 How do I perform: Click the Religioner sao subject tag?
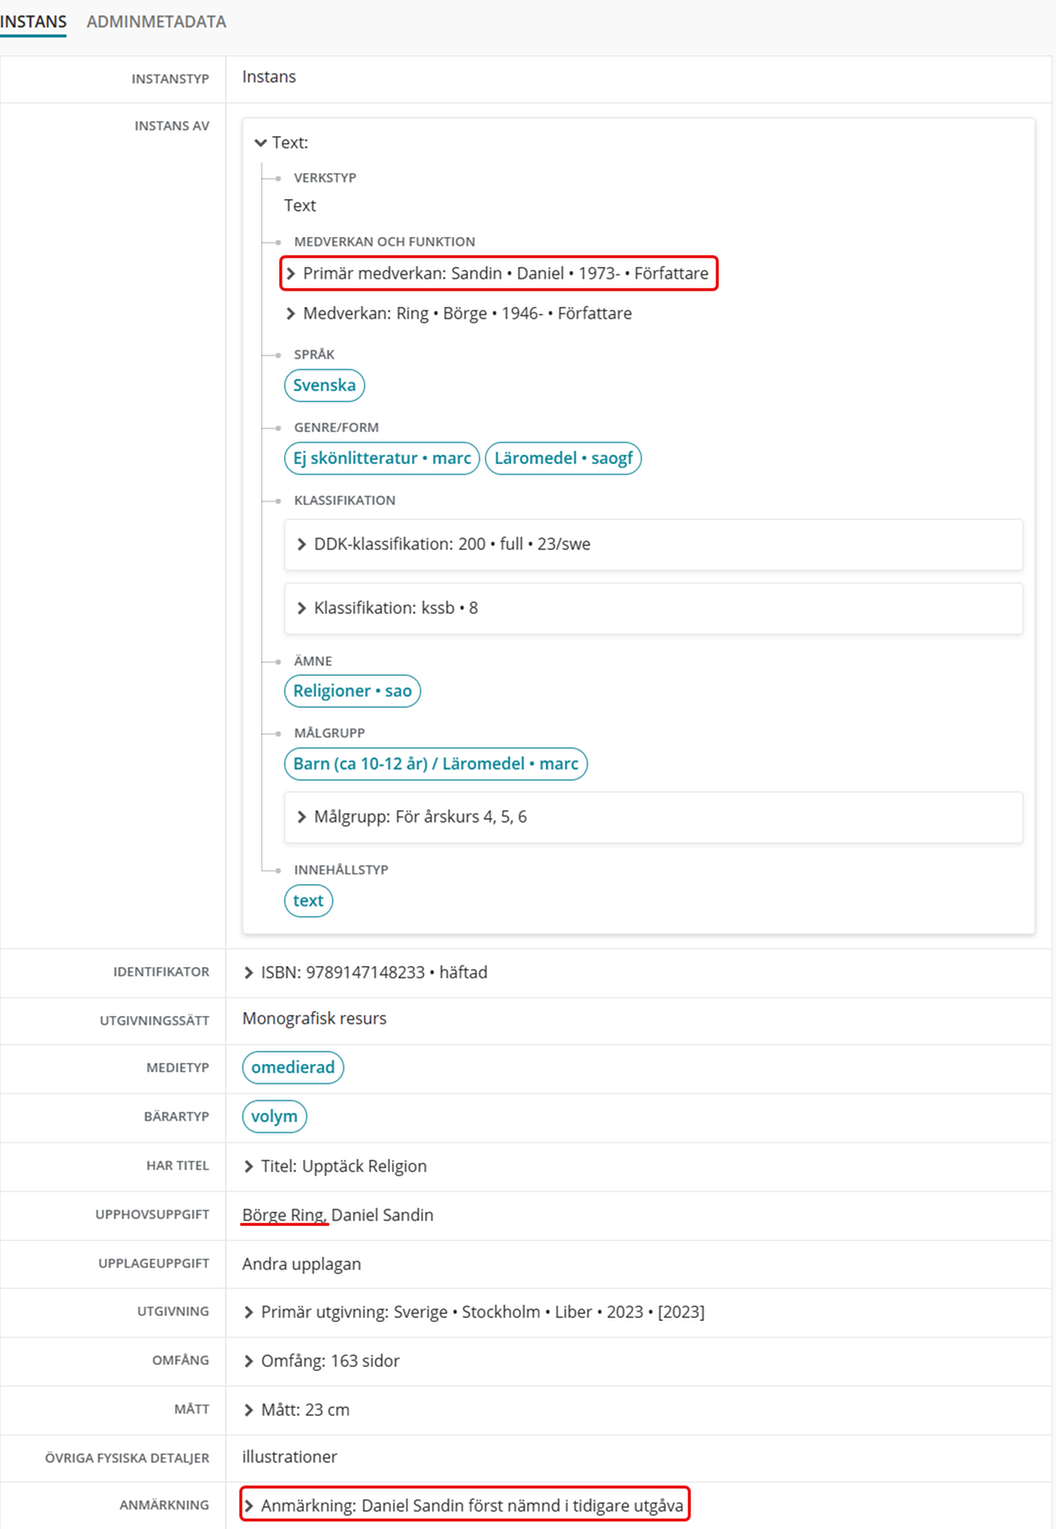click(352, 691)
